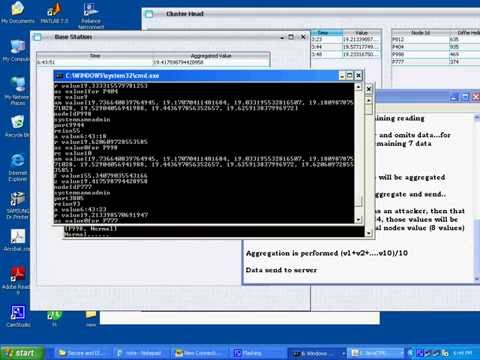Open the My Documents desktop icon
The width and height of the screenshot is (480, 360).
17,12
